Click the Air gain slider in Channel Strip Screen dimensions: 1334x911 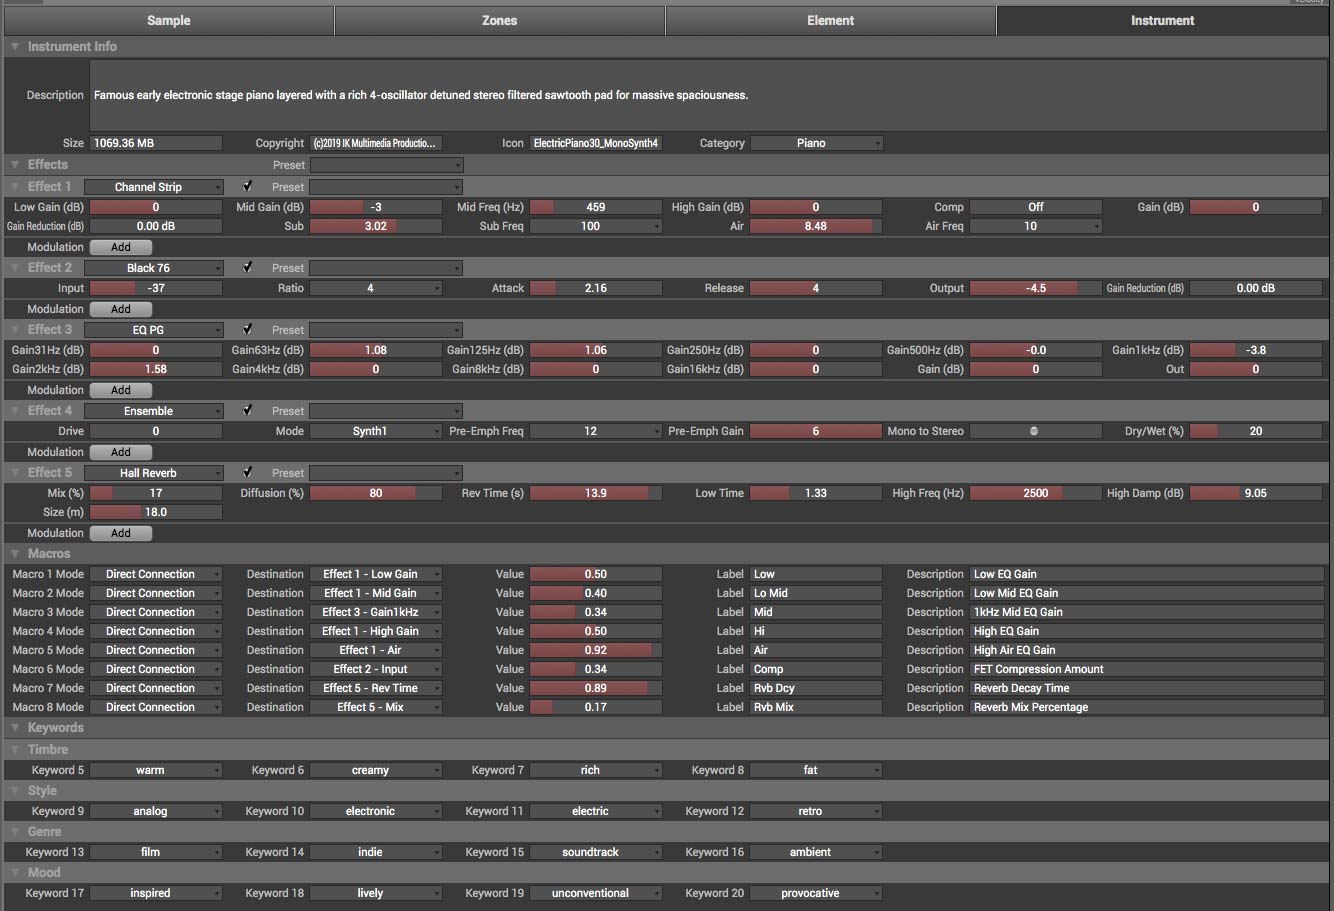(x=815, y=226)
